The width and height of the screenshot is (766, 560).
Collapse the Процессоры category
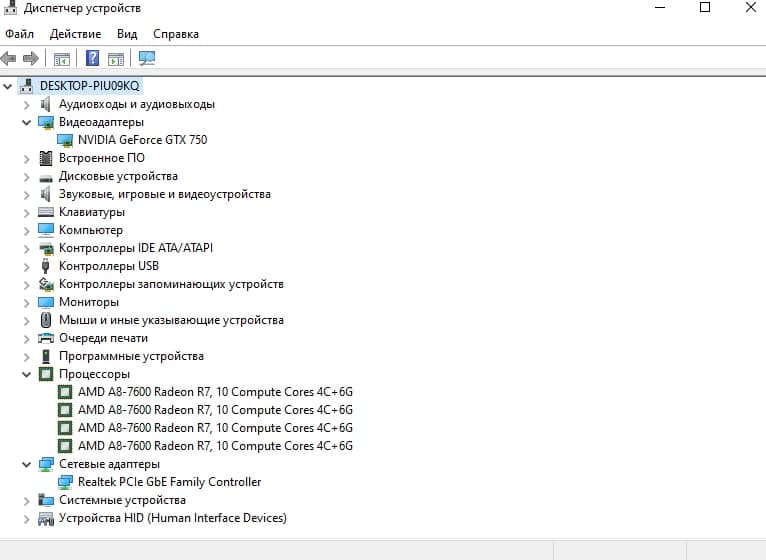[26, 374]
